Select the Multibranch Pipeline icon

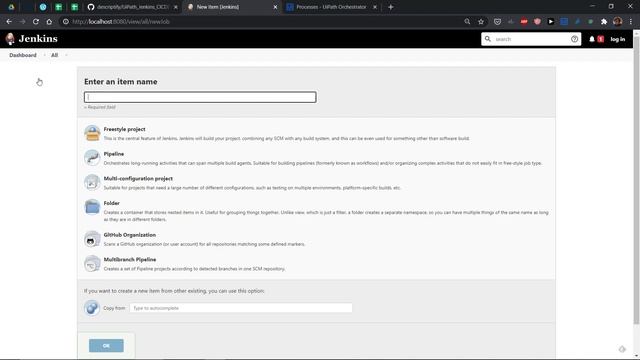92,263
